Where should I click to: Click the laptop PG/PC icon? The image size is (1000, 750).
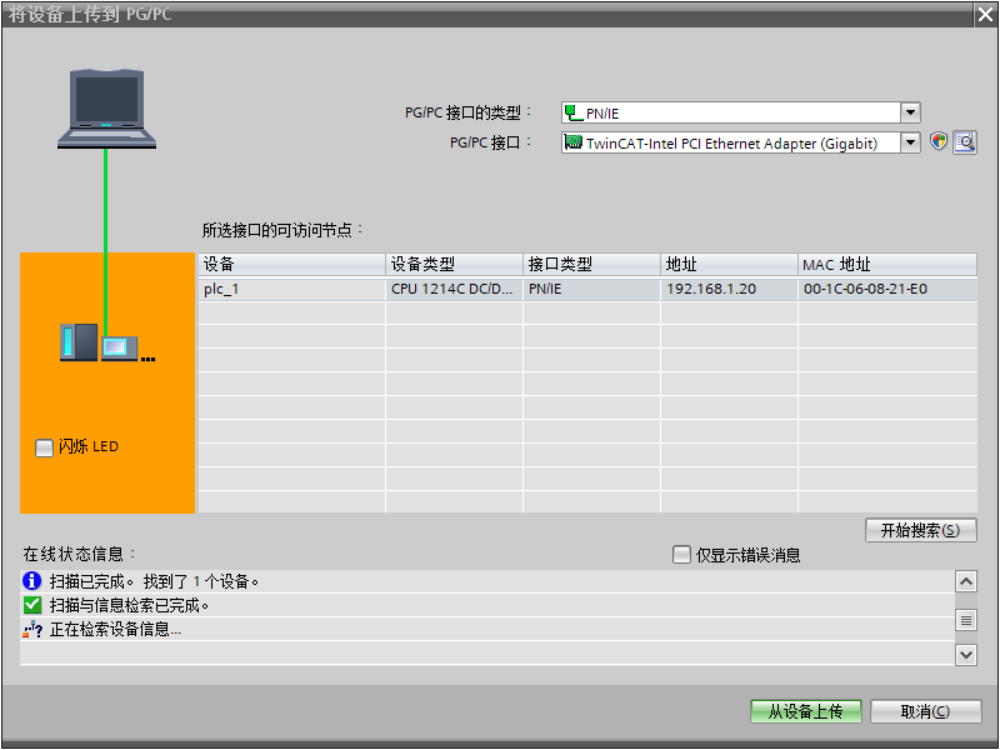(x=107, y=109)
